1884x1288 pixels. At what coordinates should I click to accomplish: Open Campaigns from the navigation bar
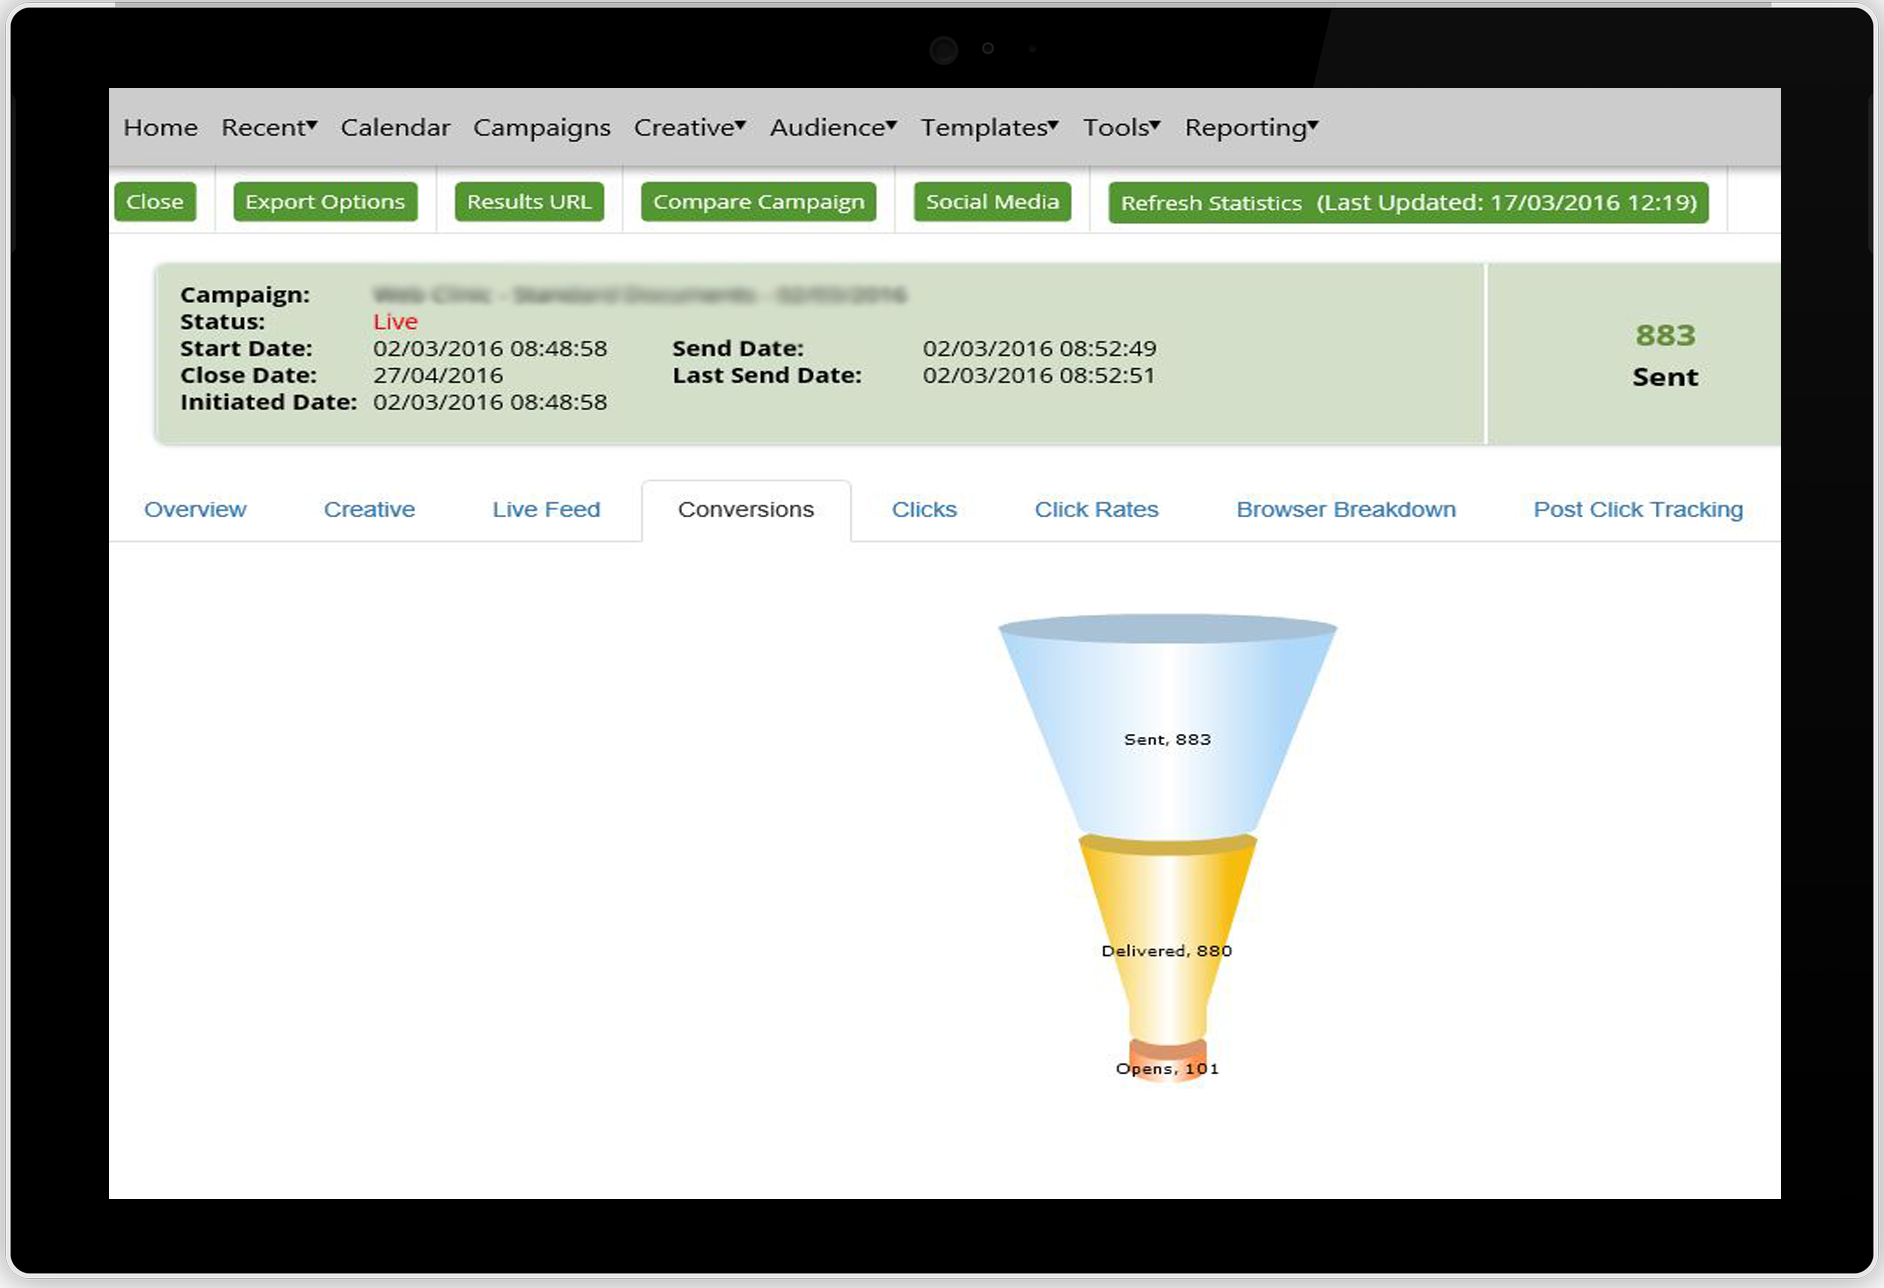[541, 127]
